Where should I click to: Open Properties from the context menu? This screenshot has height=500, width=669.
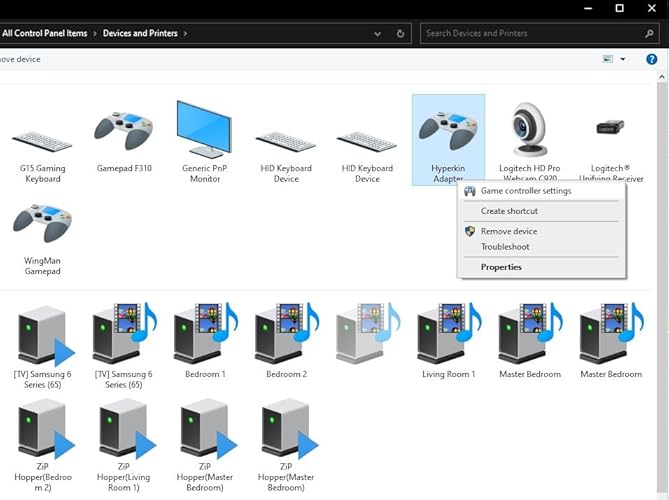tap(541, 267)
